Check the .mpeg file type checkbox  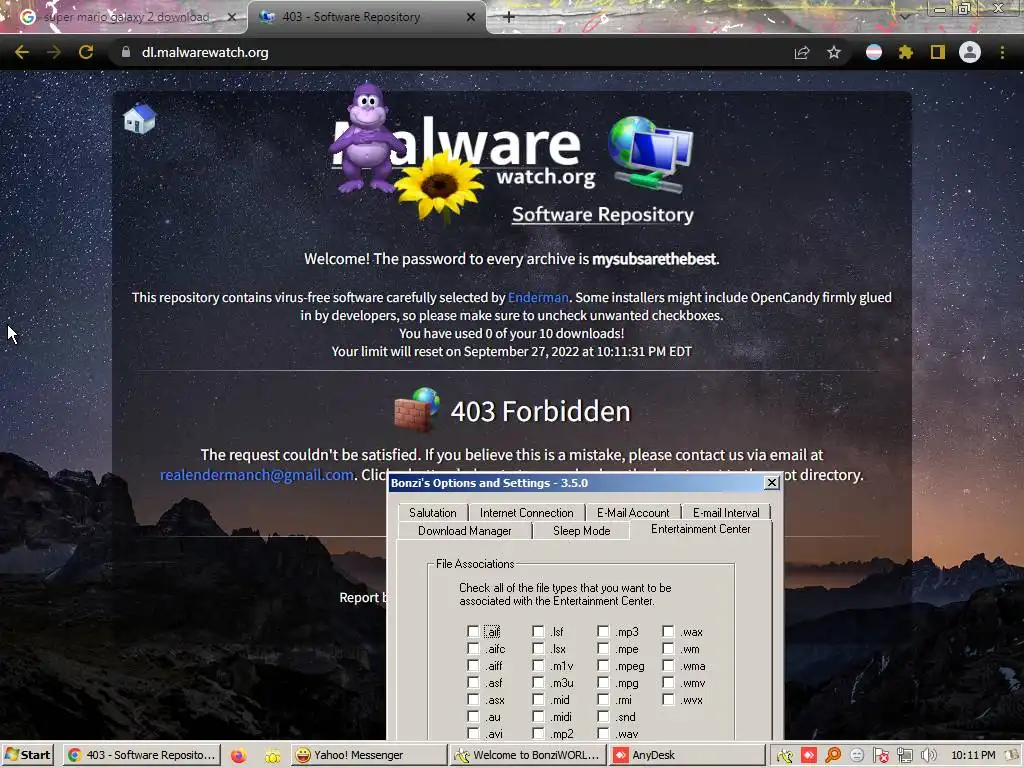click(x=603, y=665)
